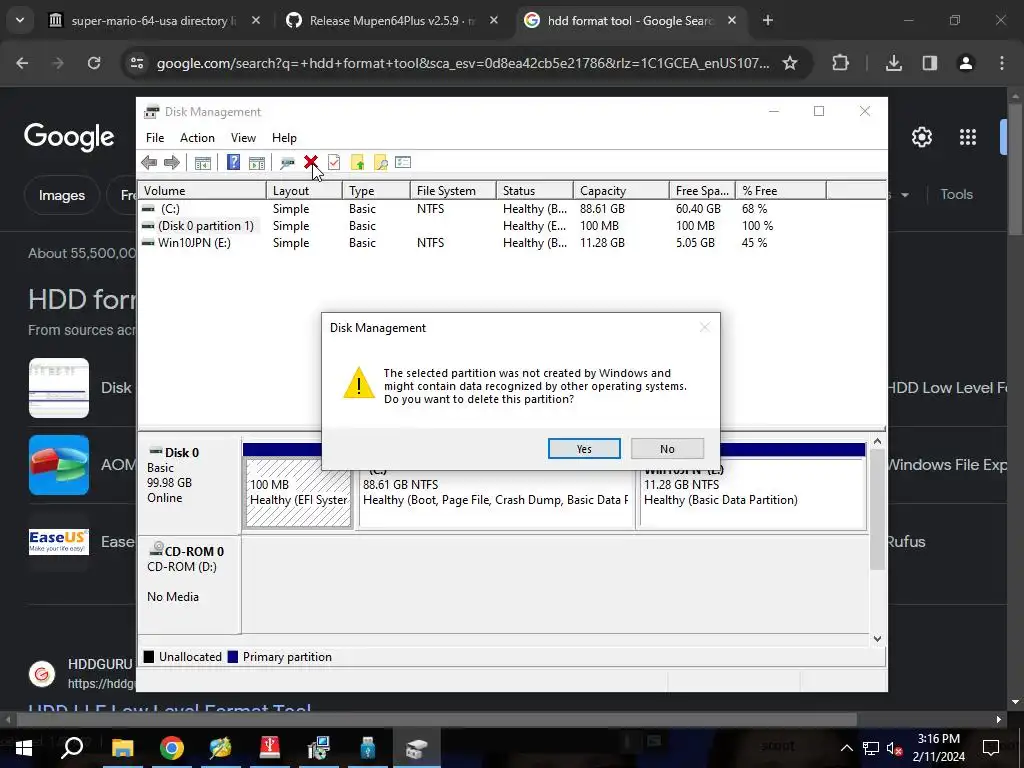
Task: Toggle the Show/Hide Console Tree toolbar icon
Action: 202,163
